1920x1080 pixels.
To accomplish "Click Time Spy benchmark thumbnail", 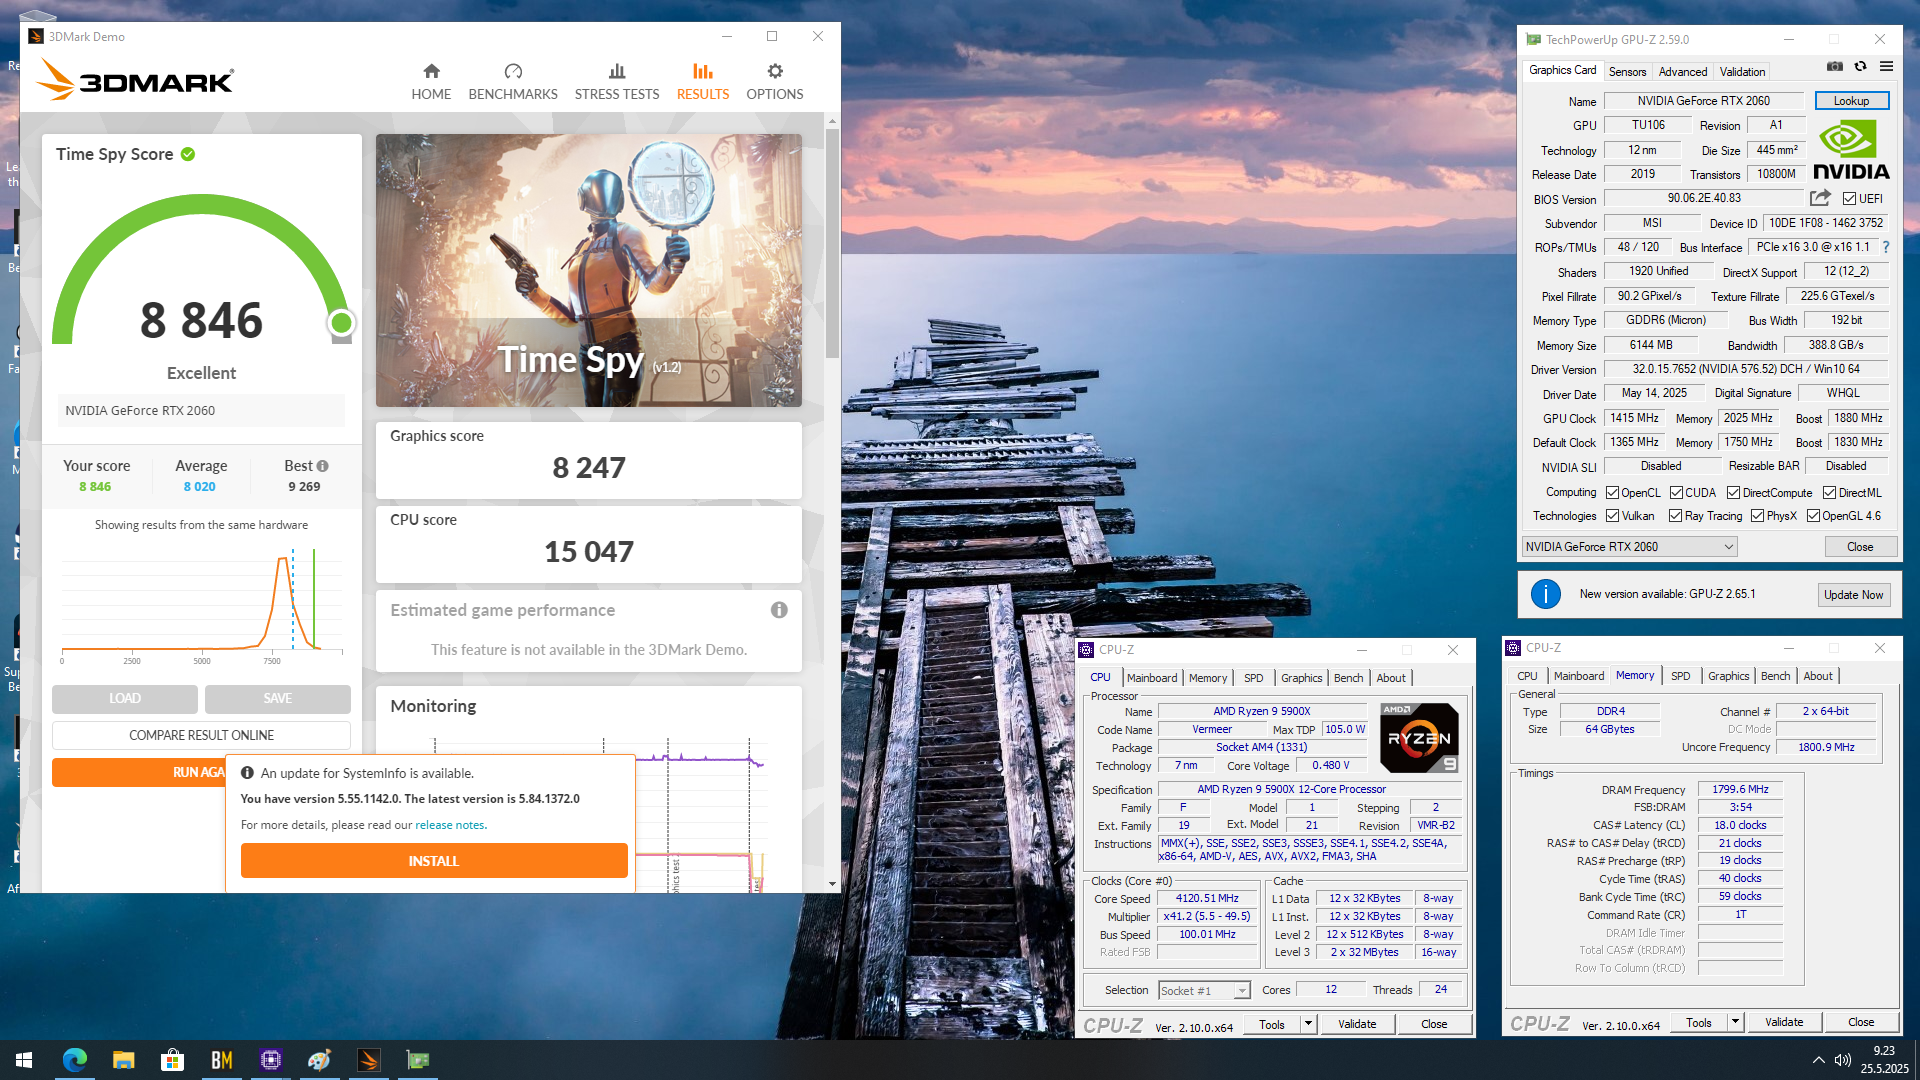I will (x=589, y=271).
